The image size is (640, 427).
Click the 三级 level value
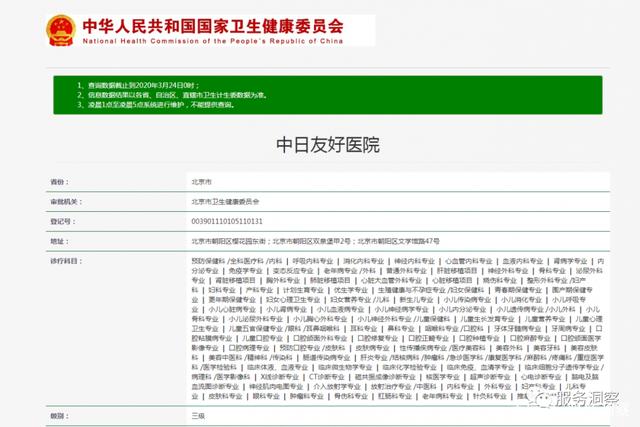[x=197, y=415]
